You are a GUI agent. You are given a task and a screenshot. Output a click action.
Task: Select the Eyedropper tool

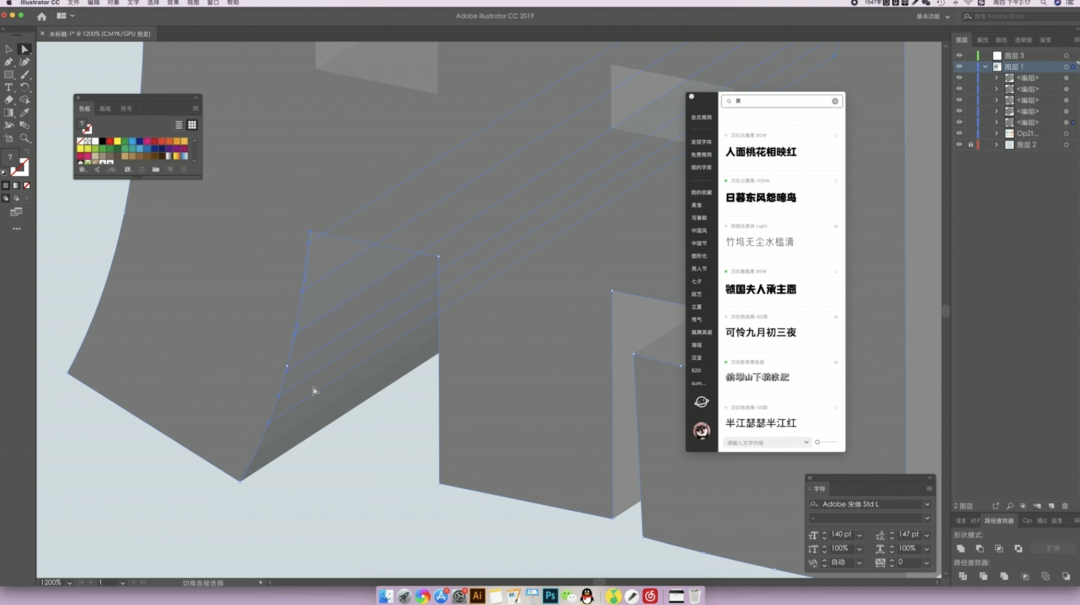25,113
